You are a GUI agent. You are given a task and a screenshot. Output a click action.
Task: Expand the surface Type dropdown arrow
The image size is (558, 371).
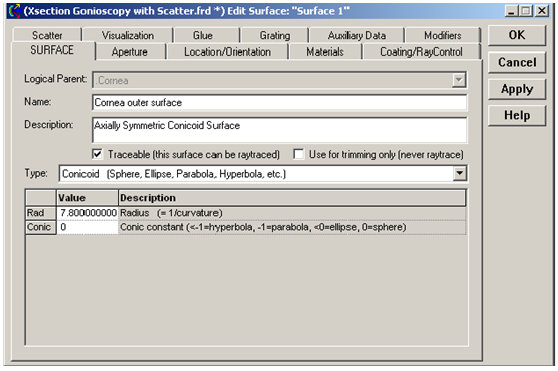coord(459,174)
